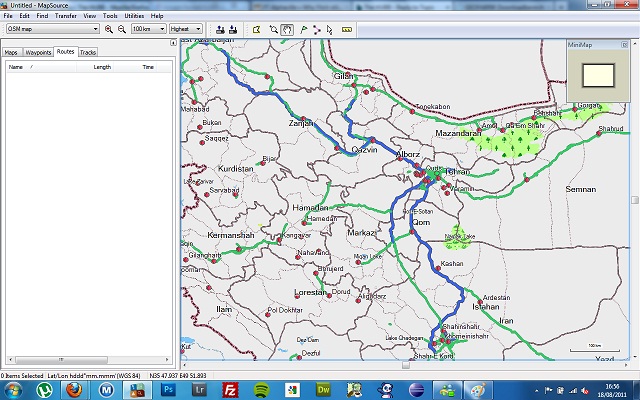Open Photoshop from taskbar

click(x=168, y=390)
